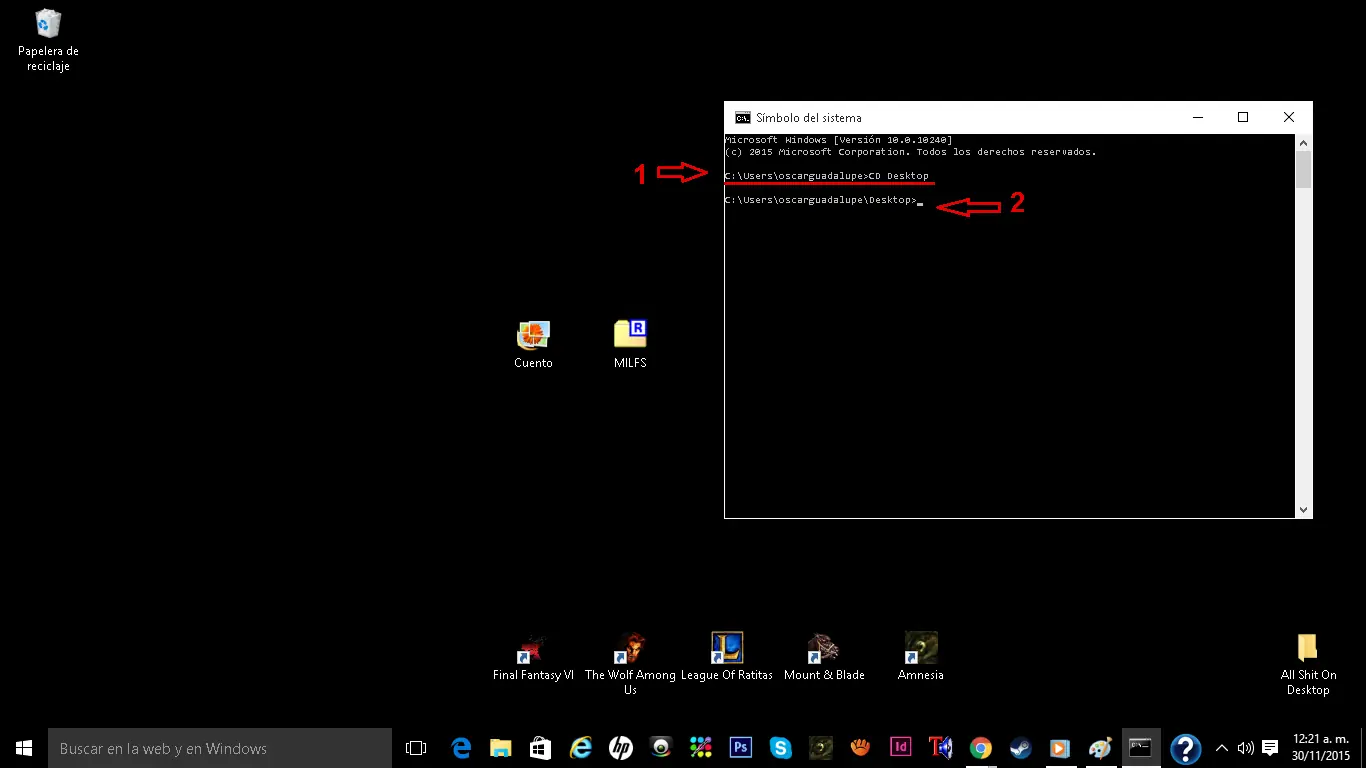Open the volume control in the tray
1366x768 pixels.
tap(1245, 748)
